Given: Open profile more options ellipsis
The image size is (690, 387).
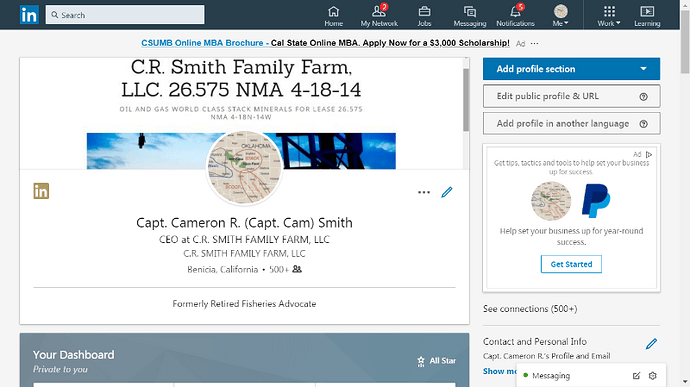Looking at the screenshot, I should click(x=424, y=192).
